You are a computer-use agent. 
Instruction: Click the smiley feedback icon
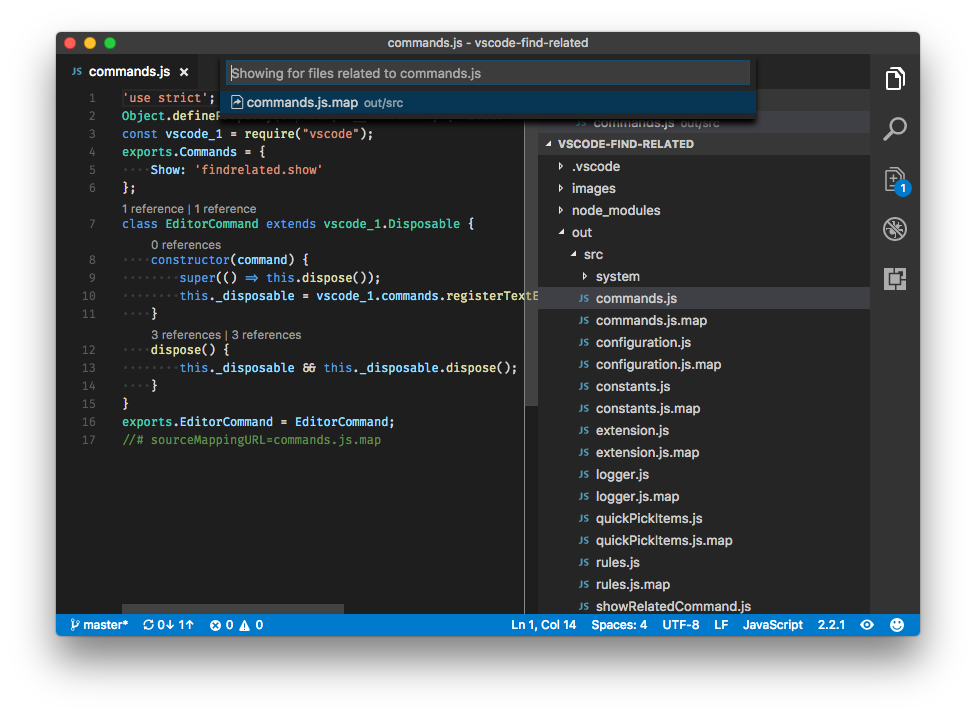point(896,624)
